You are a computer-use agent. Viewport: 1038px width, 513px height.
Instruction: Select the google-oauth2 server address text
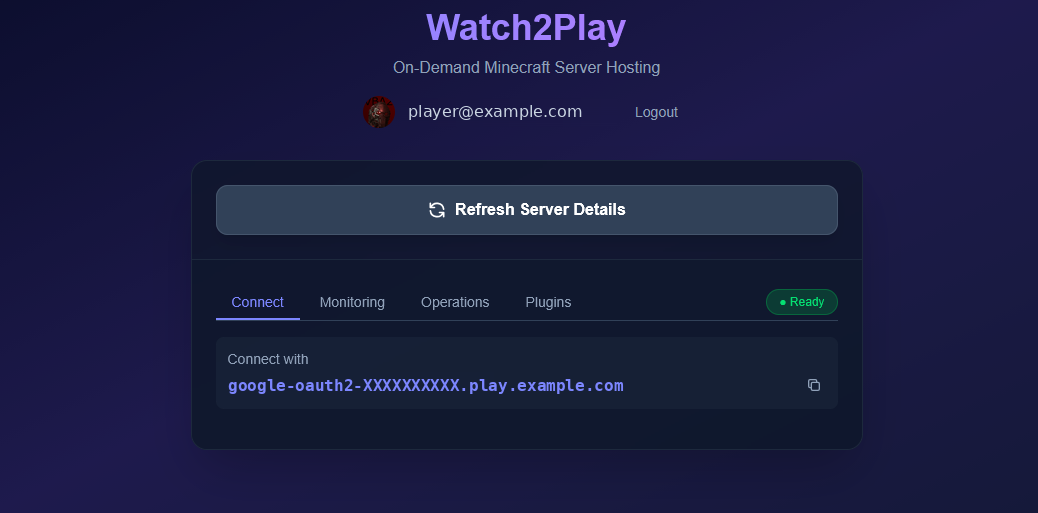426,385
